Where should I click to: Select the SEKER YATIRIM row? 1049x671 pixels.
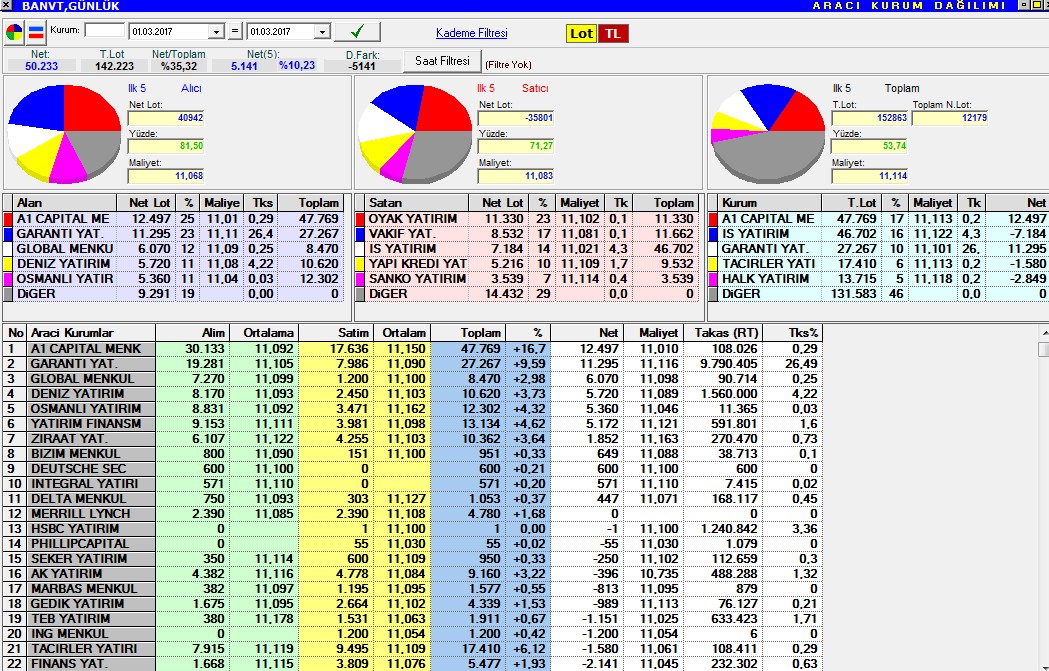tap(413, 559)
